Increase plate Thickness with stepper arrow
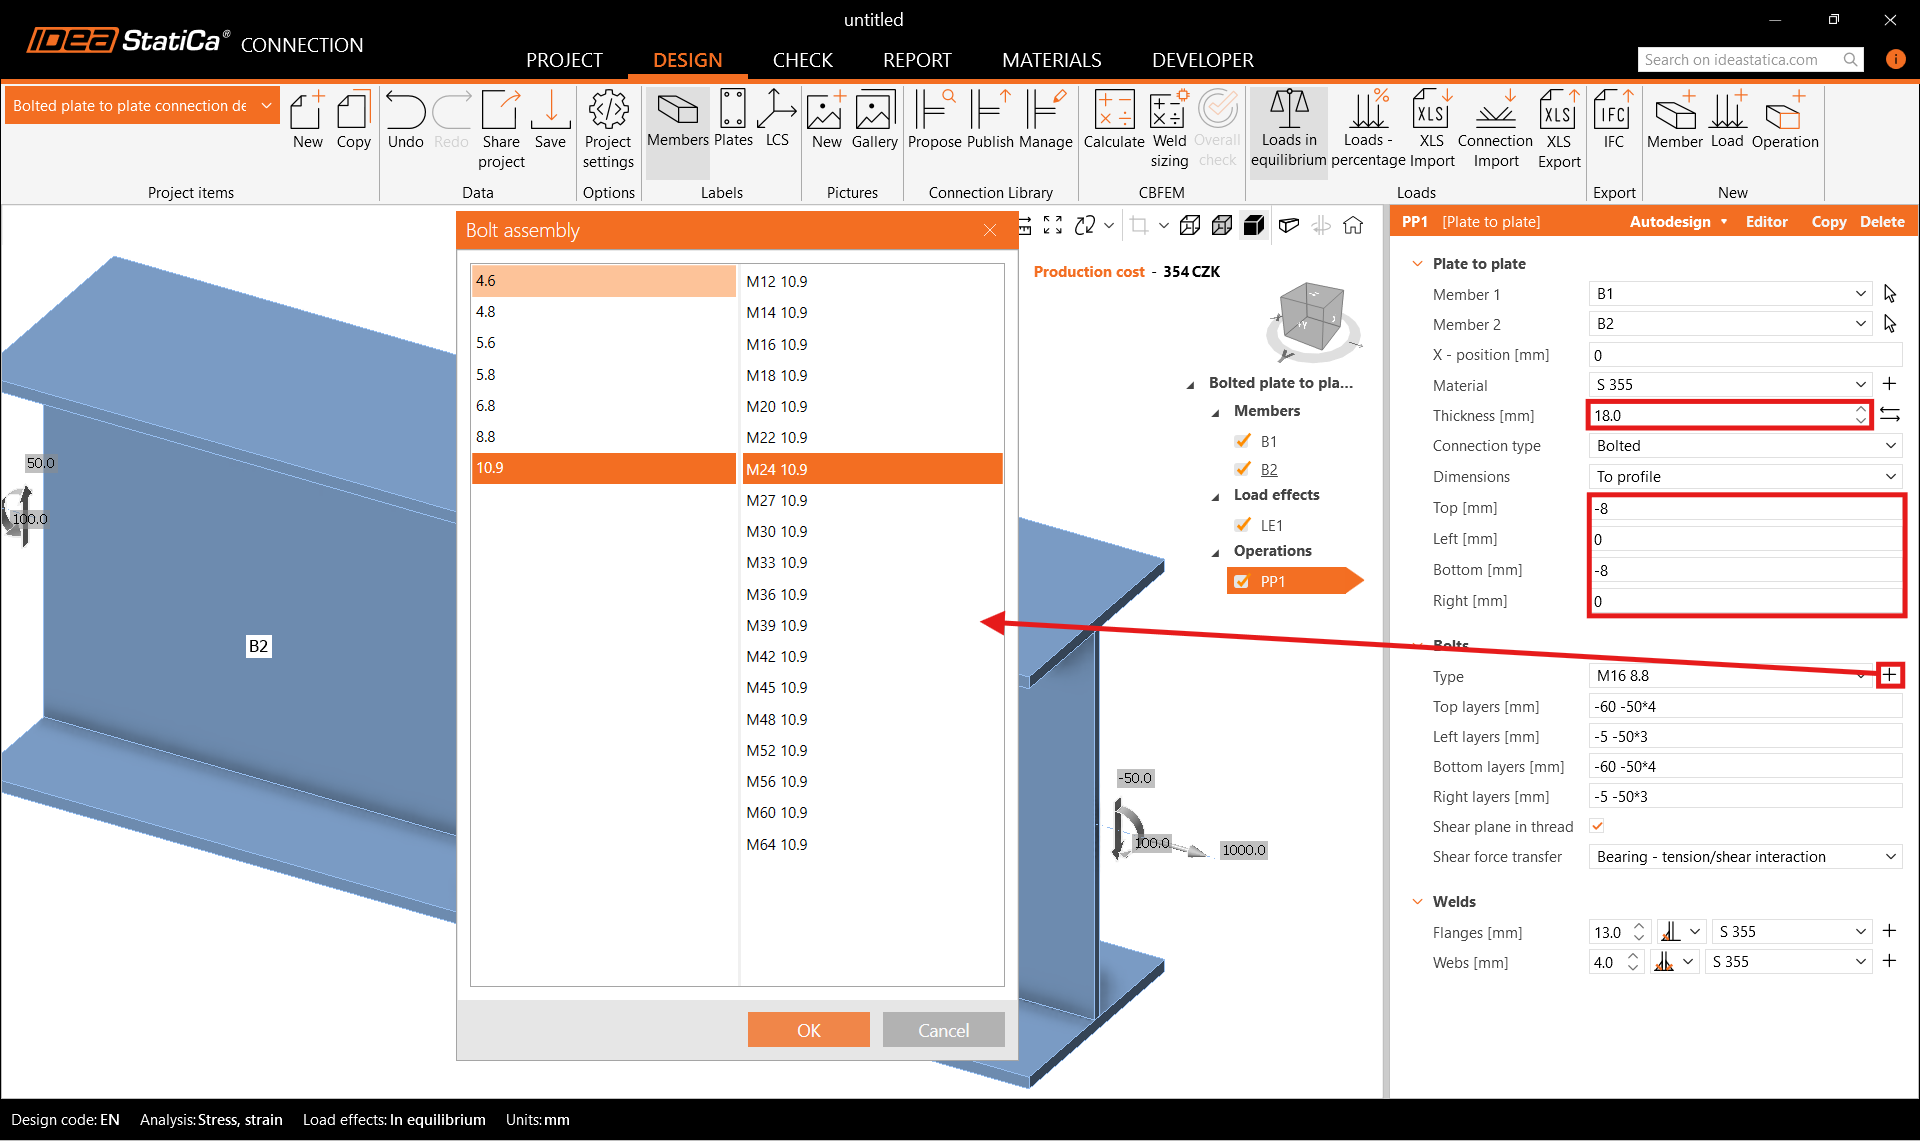This screenshot has height=1141, width=1920. point(1860,409)
